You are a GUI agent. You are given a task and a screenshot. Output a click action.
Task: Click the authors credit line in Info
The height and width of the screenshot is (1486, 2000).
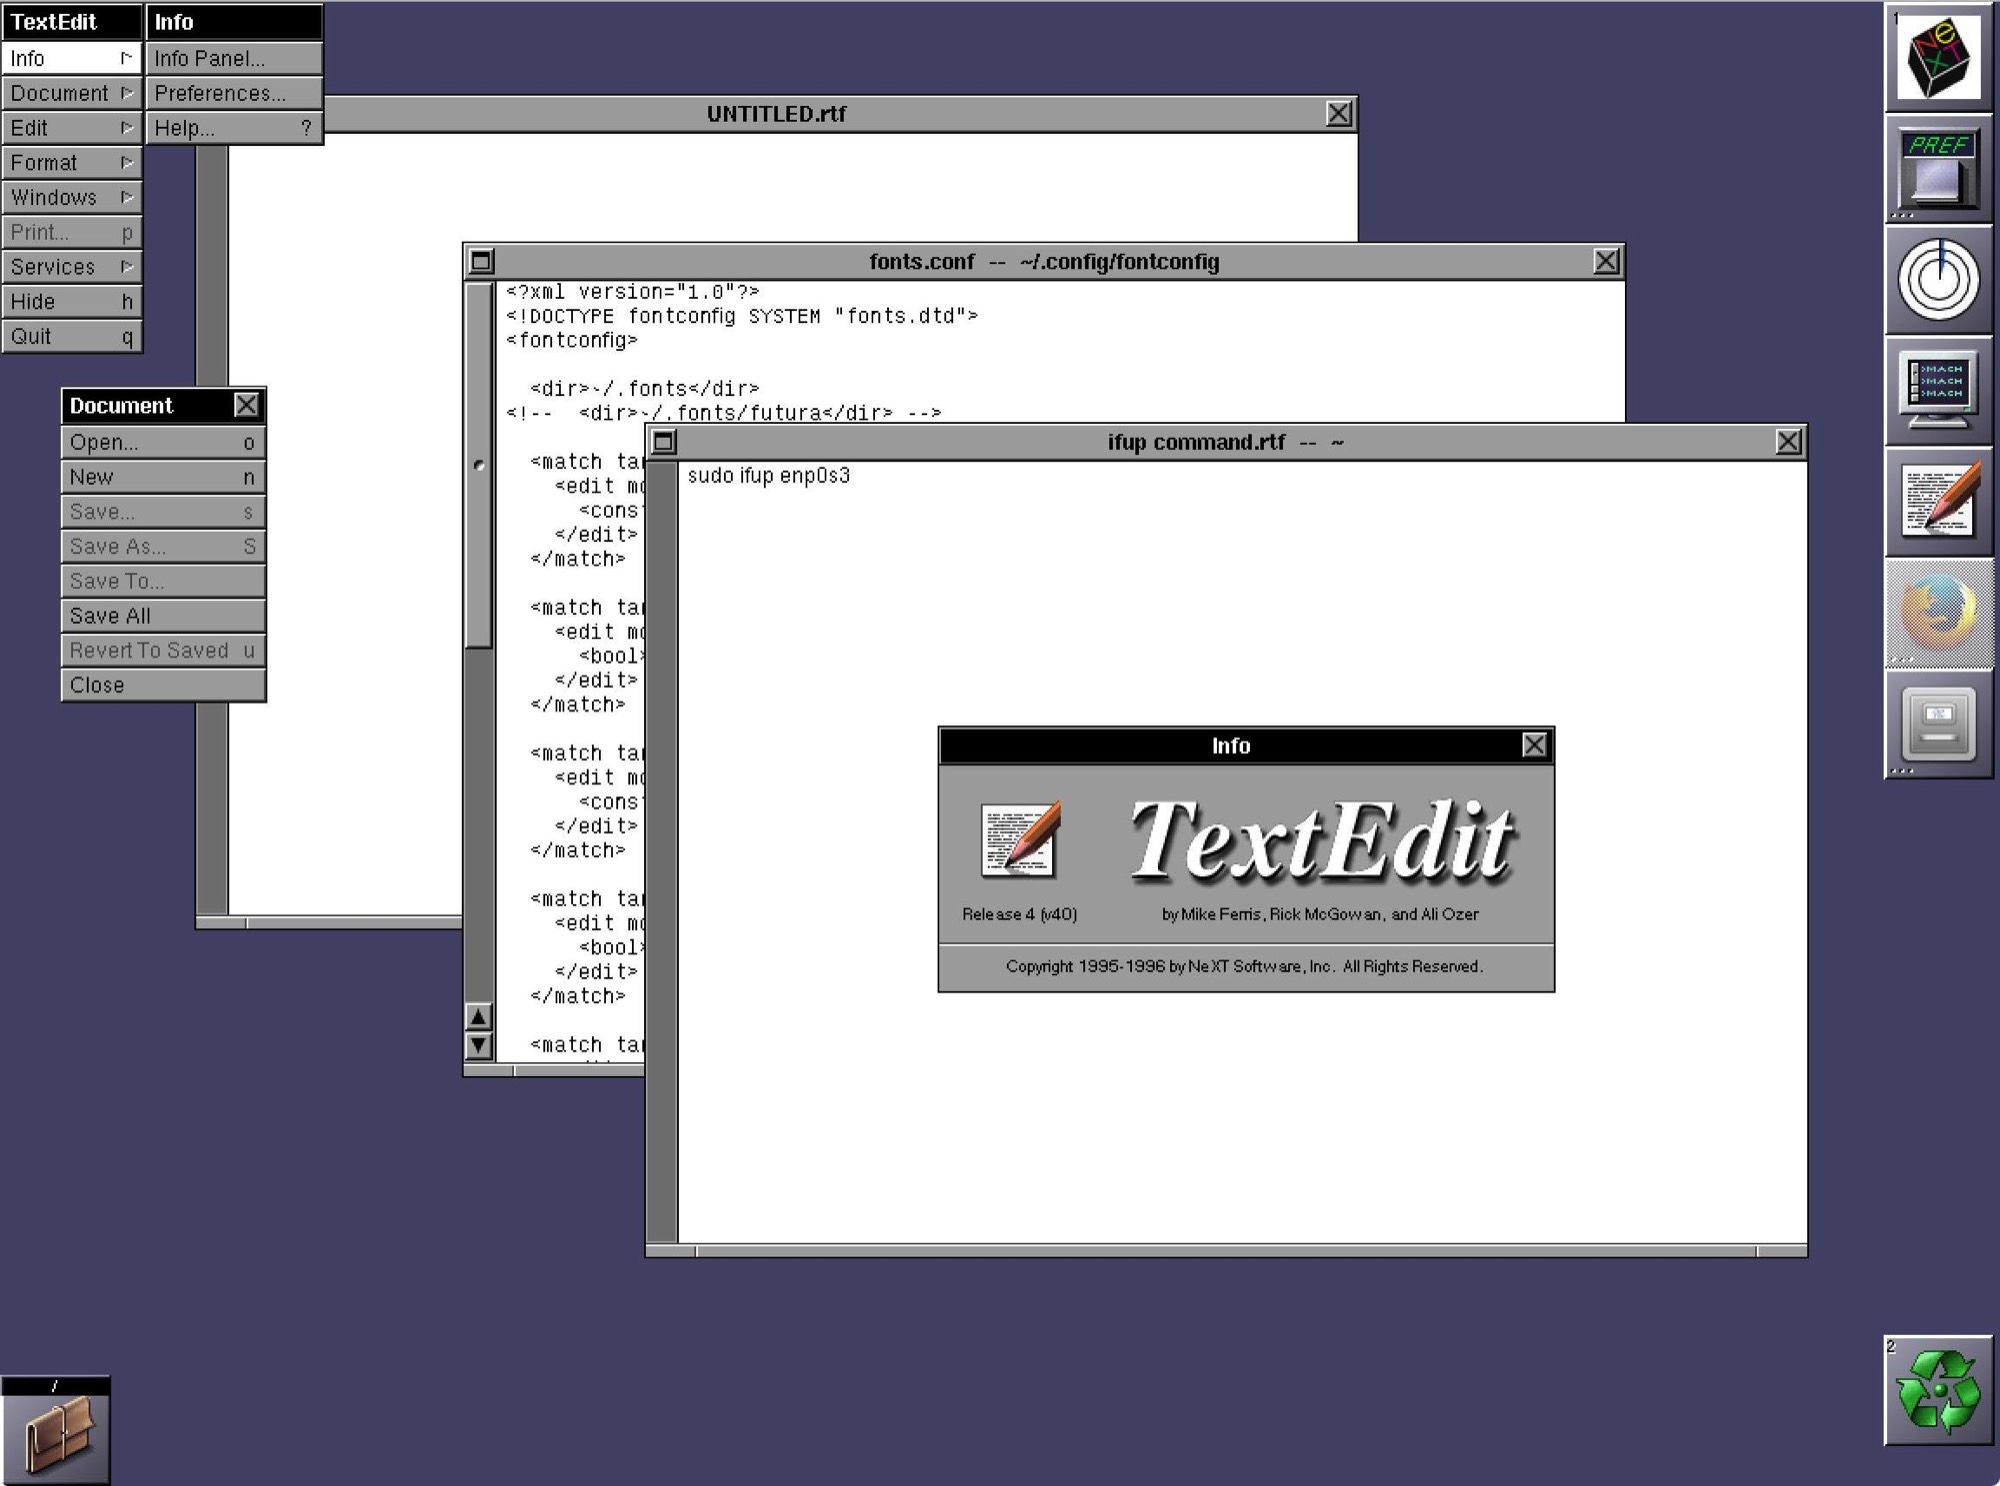pos(1320,914)
